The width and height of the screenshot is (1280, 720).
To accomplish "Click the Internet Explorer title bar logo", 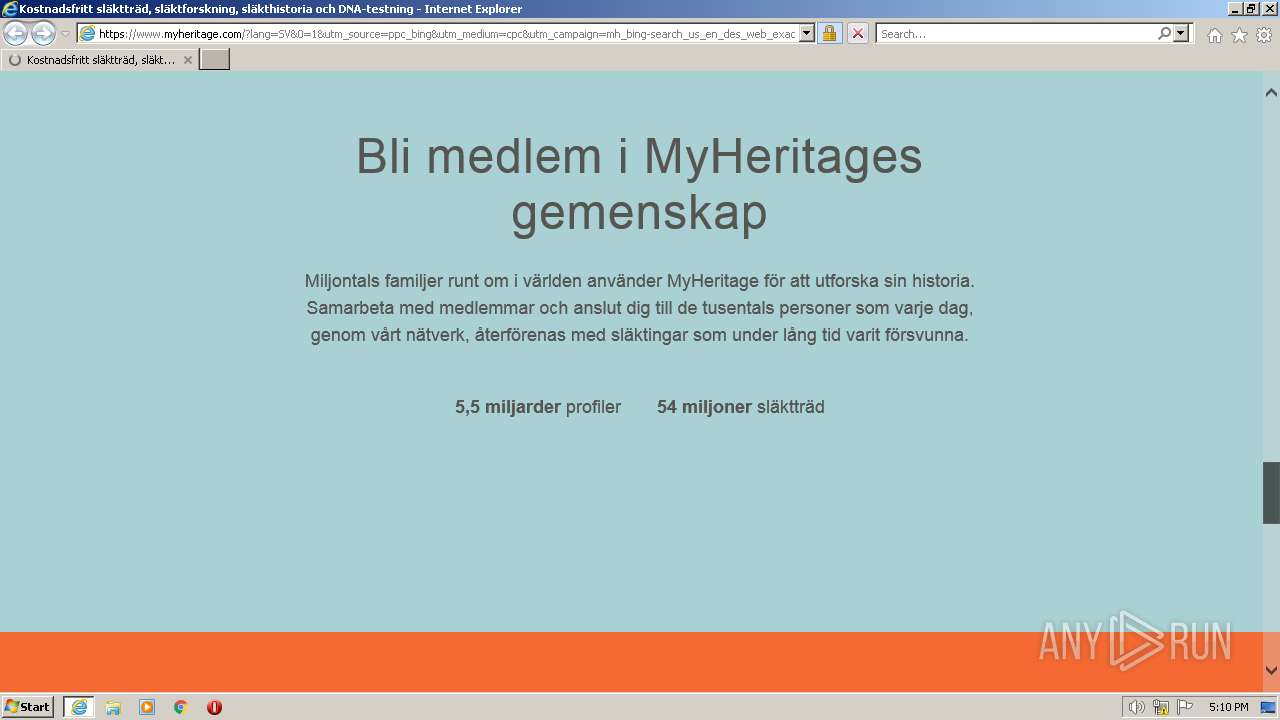I will [10, 9].
